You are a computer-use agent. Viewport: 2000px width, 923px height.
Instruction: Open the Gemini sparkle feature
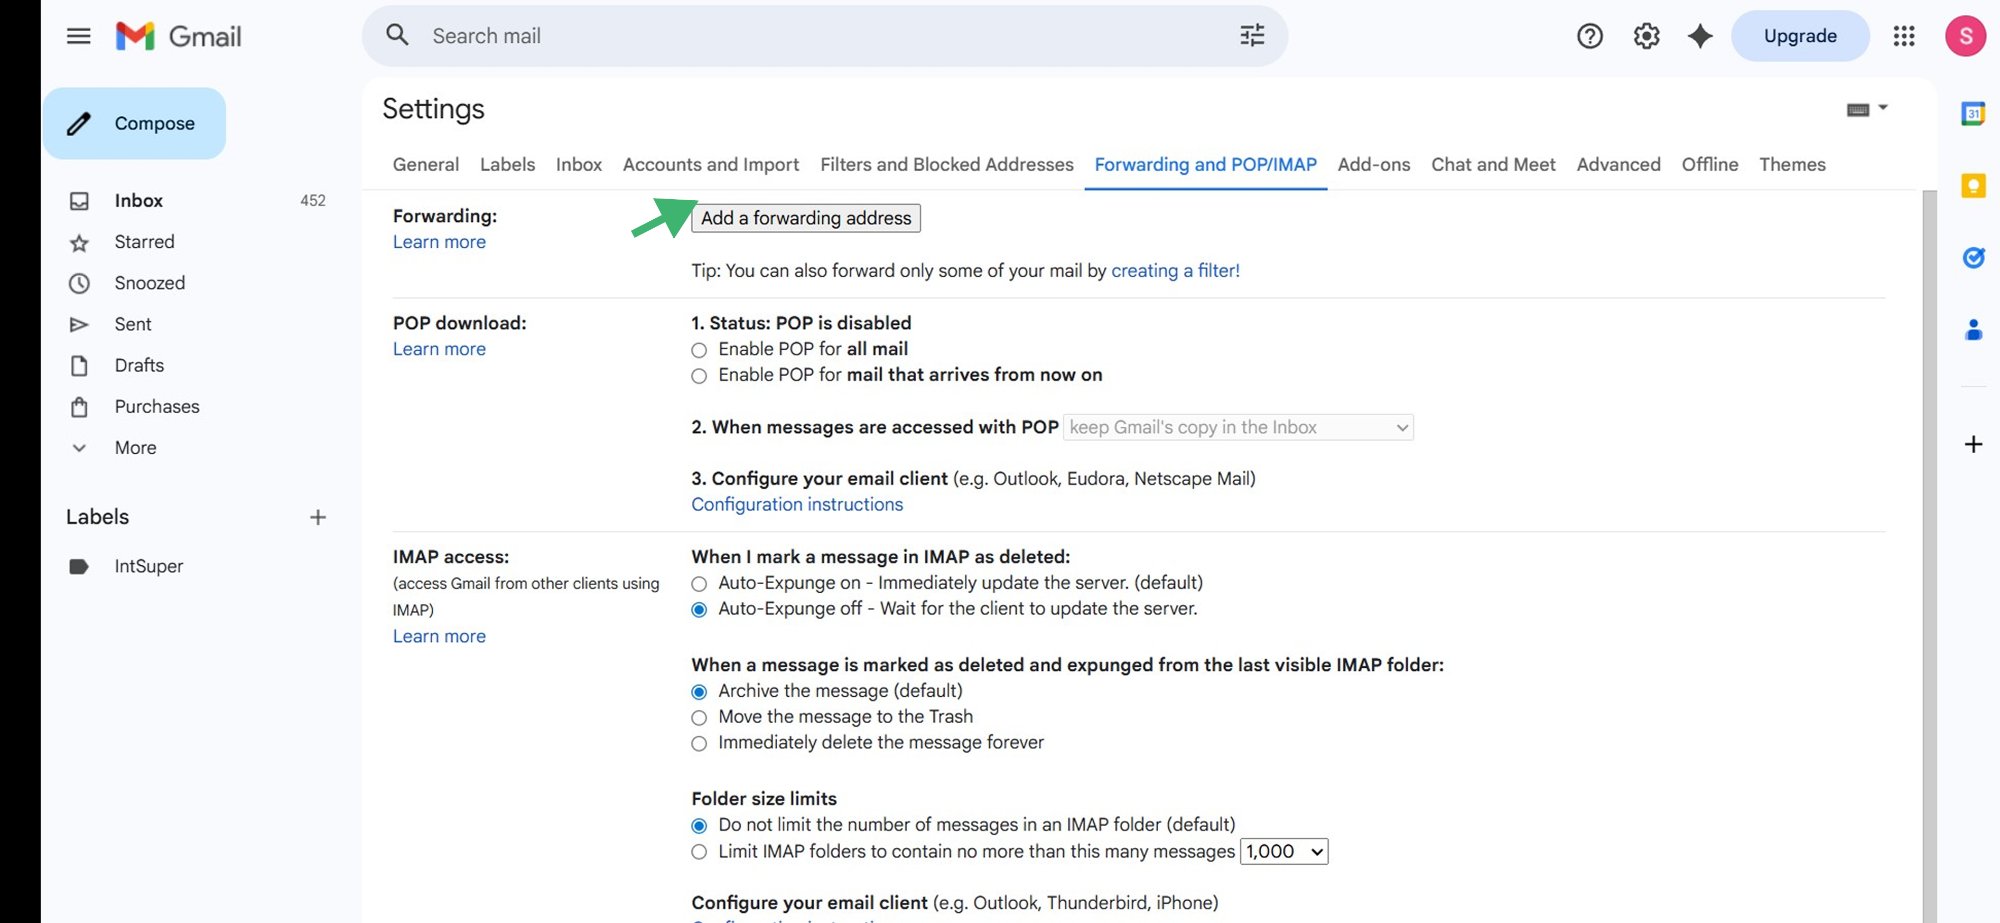[1699, 36]
